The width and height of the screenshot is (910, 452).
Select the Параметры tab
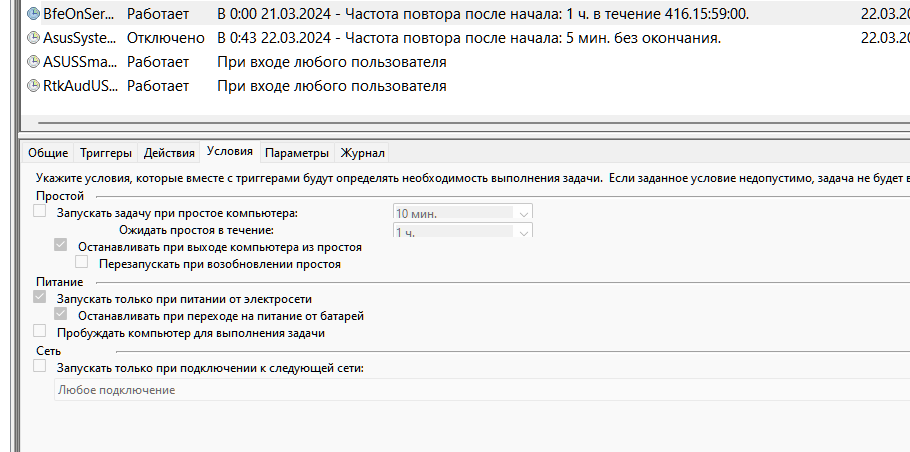point(297,153)
